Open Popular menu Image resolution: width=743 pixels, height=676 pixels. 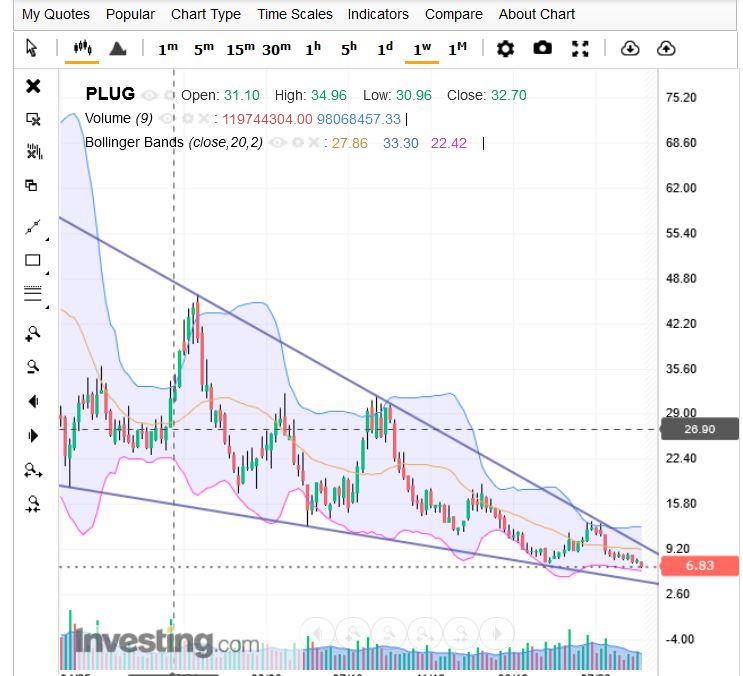click(130, 14)
